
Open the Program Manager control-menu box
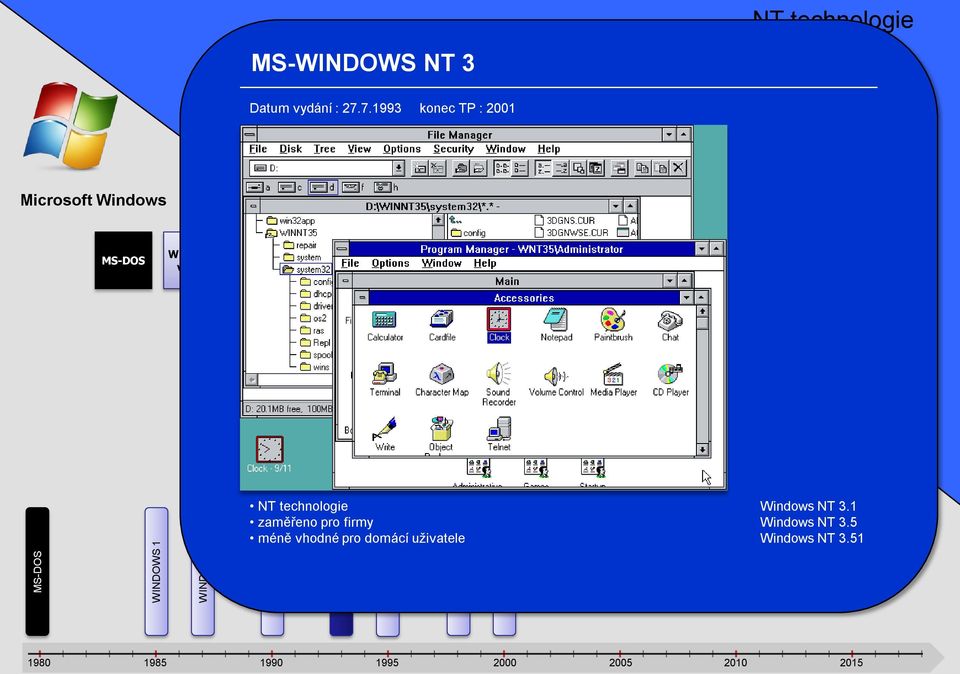[342, 249]
